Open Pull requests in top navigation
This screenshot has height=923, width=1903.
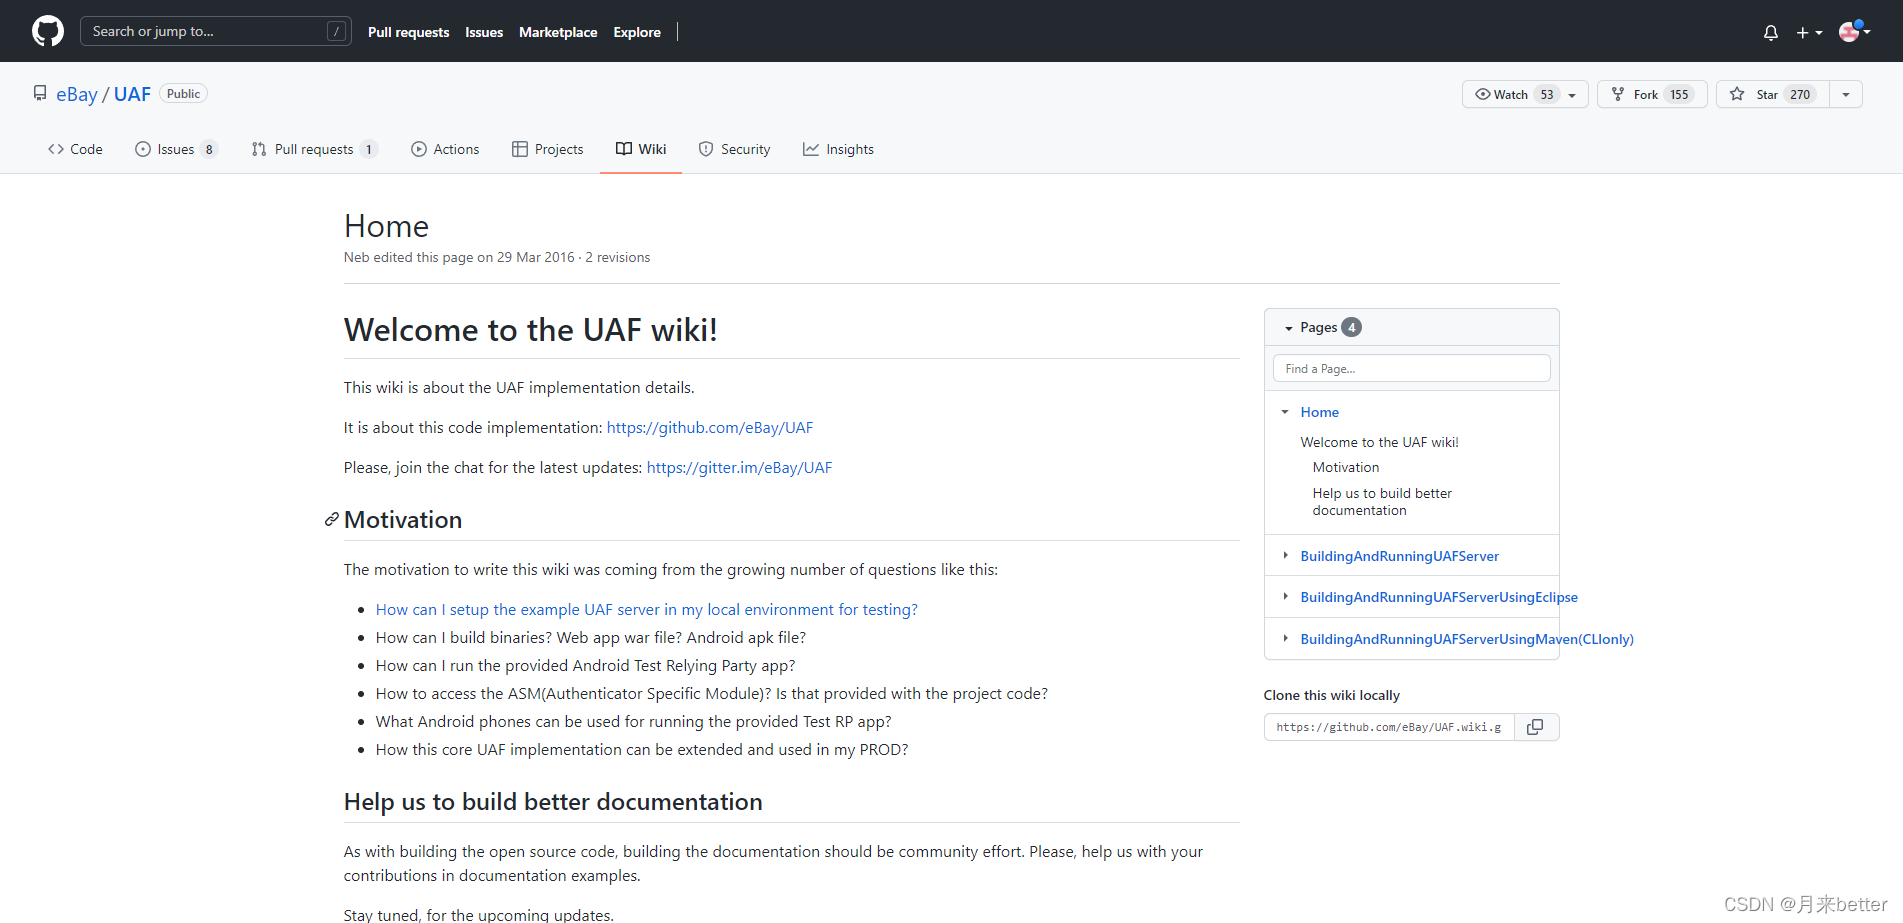[x=408, y=32]
